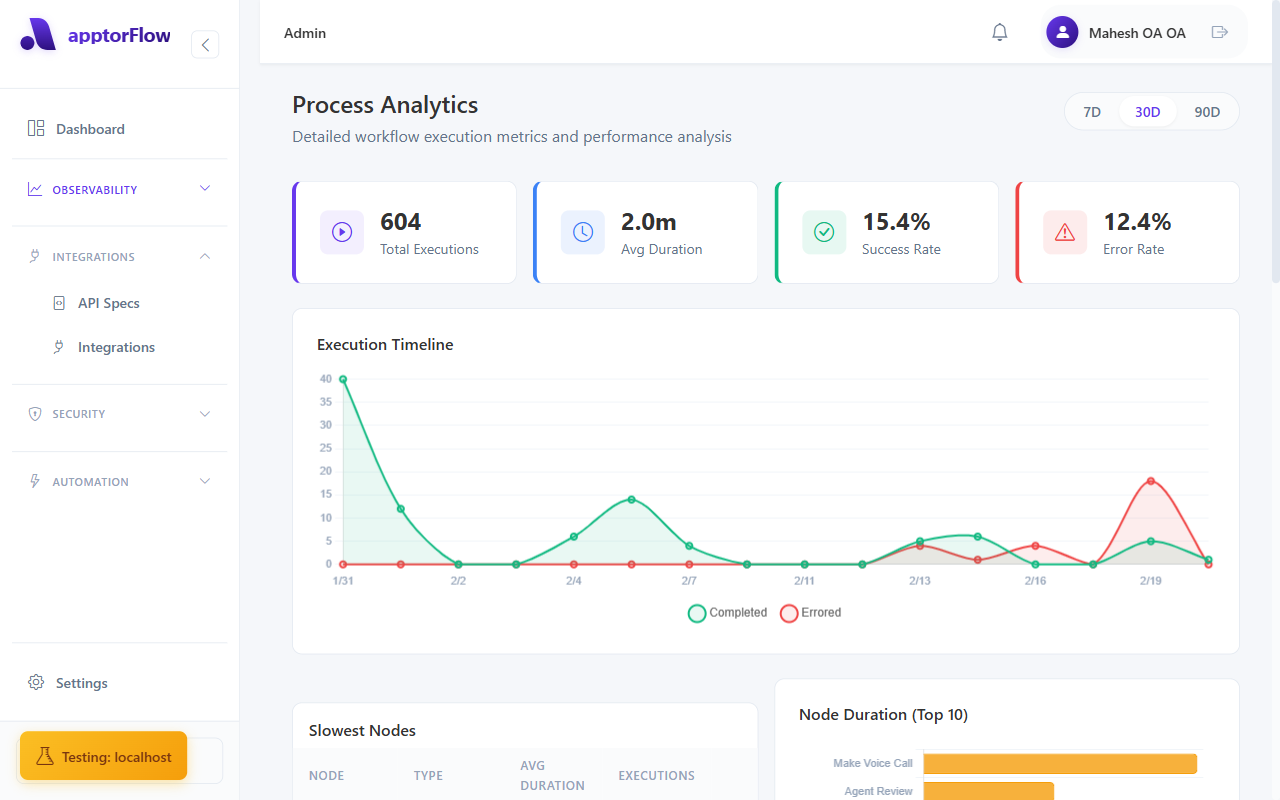Collapse the sidebar with the chevron toggle
Viewport: 1280px width, 800px height.
[205, 44]
